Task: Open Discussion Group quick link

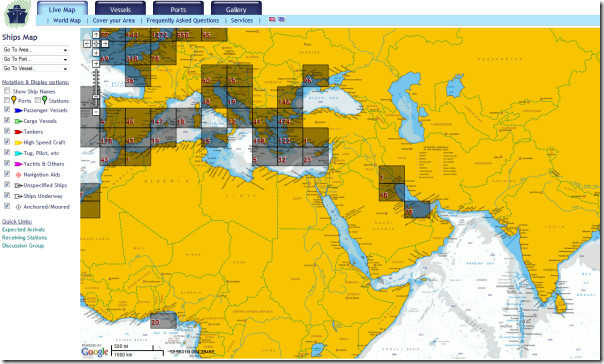Action: click(23, 246)
